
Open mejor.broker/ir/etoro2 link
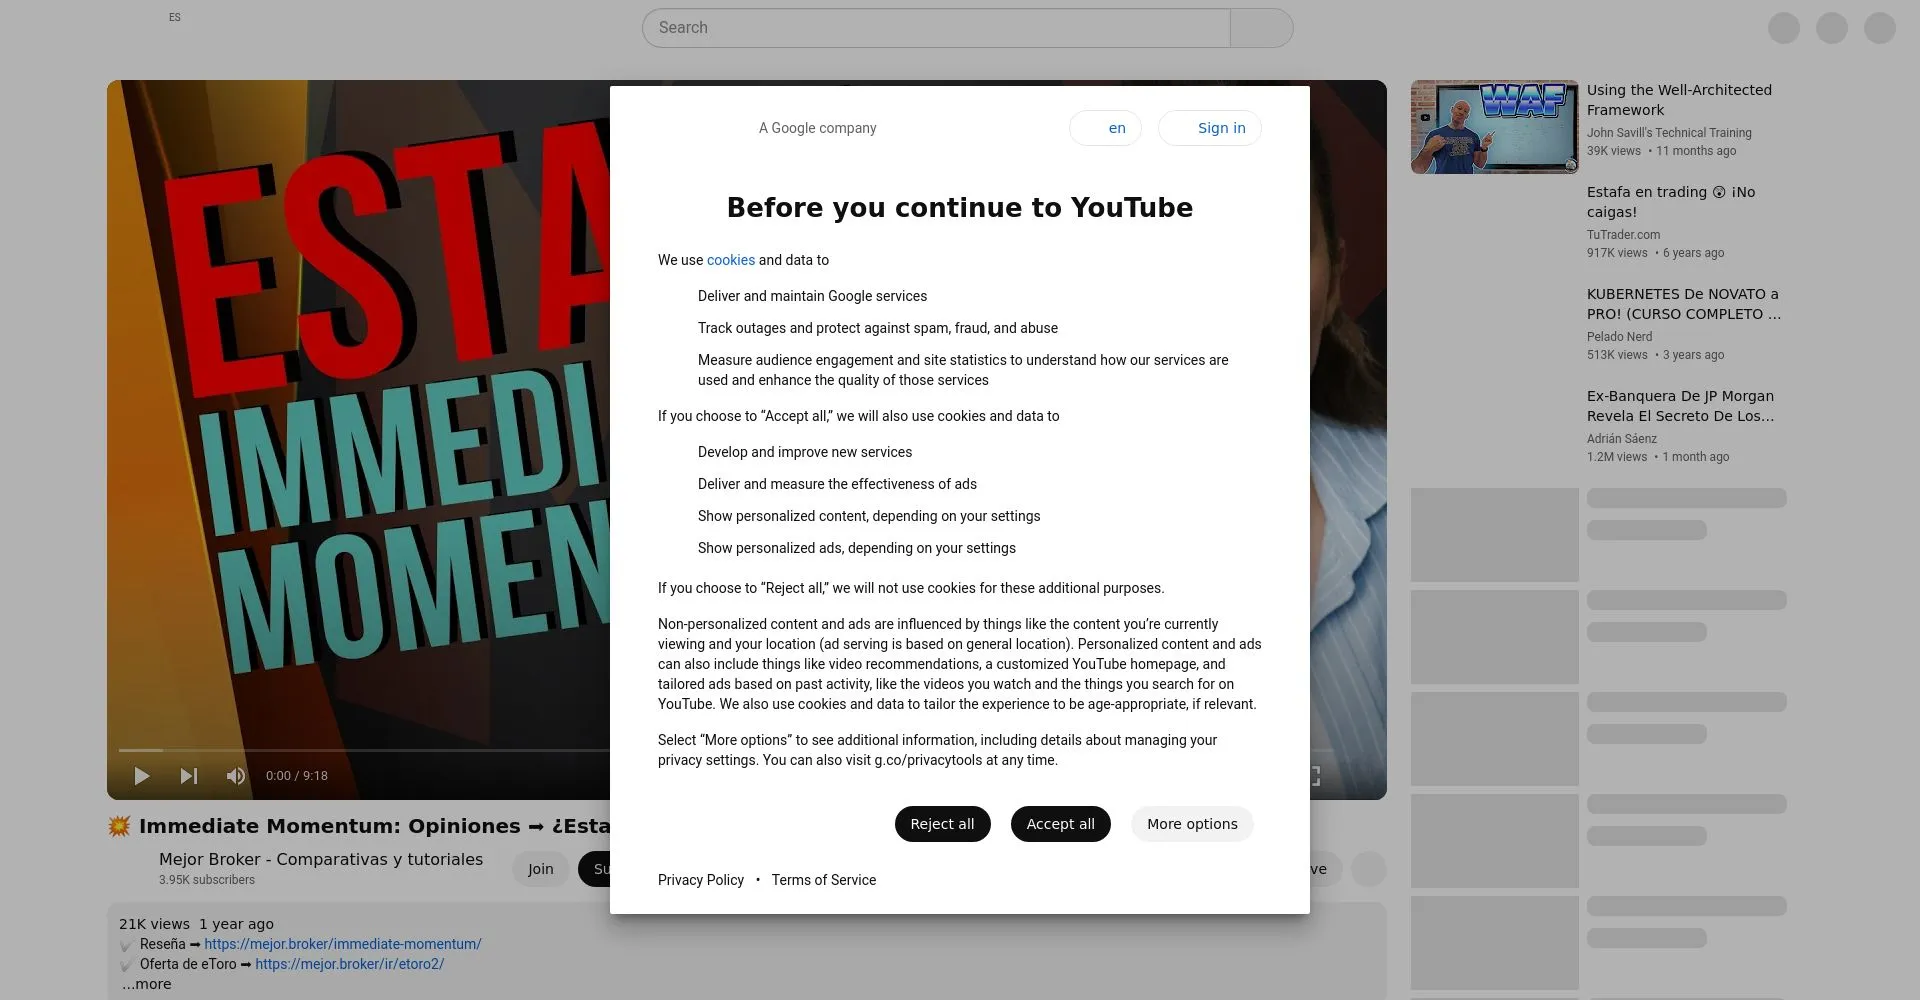(349, 964)
